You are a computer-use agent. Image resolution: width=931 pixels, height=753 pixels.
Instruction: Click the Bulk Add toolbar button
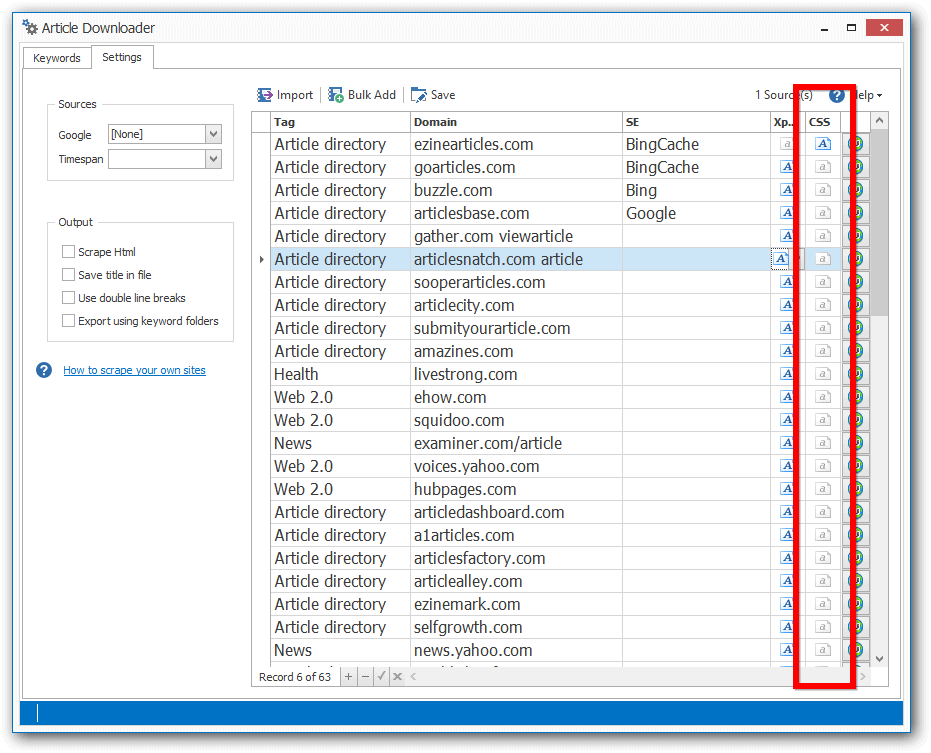[362, 95]
